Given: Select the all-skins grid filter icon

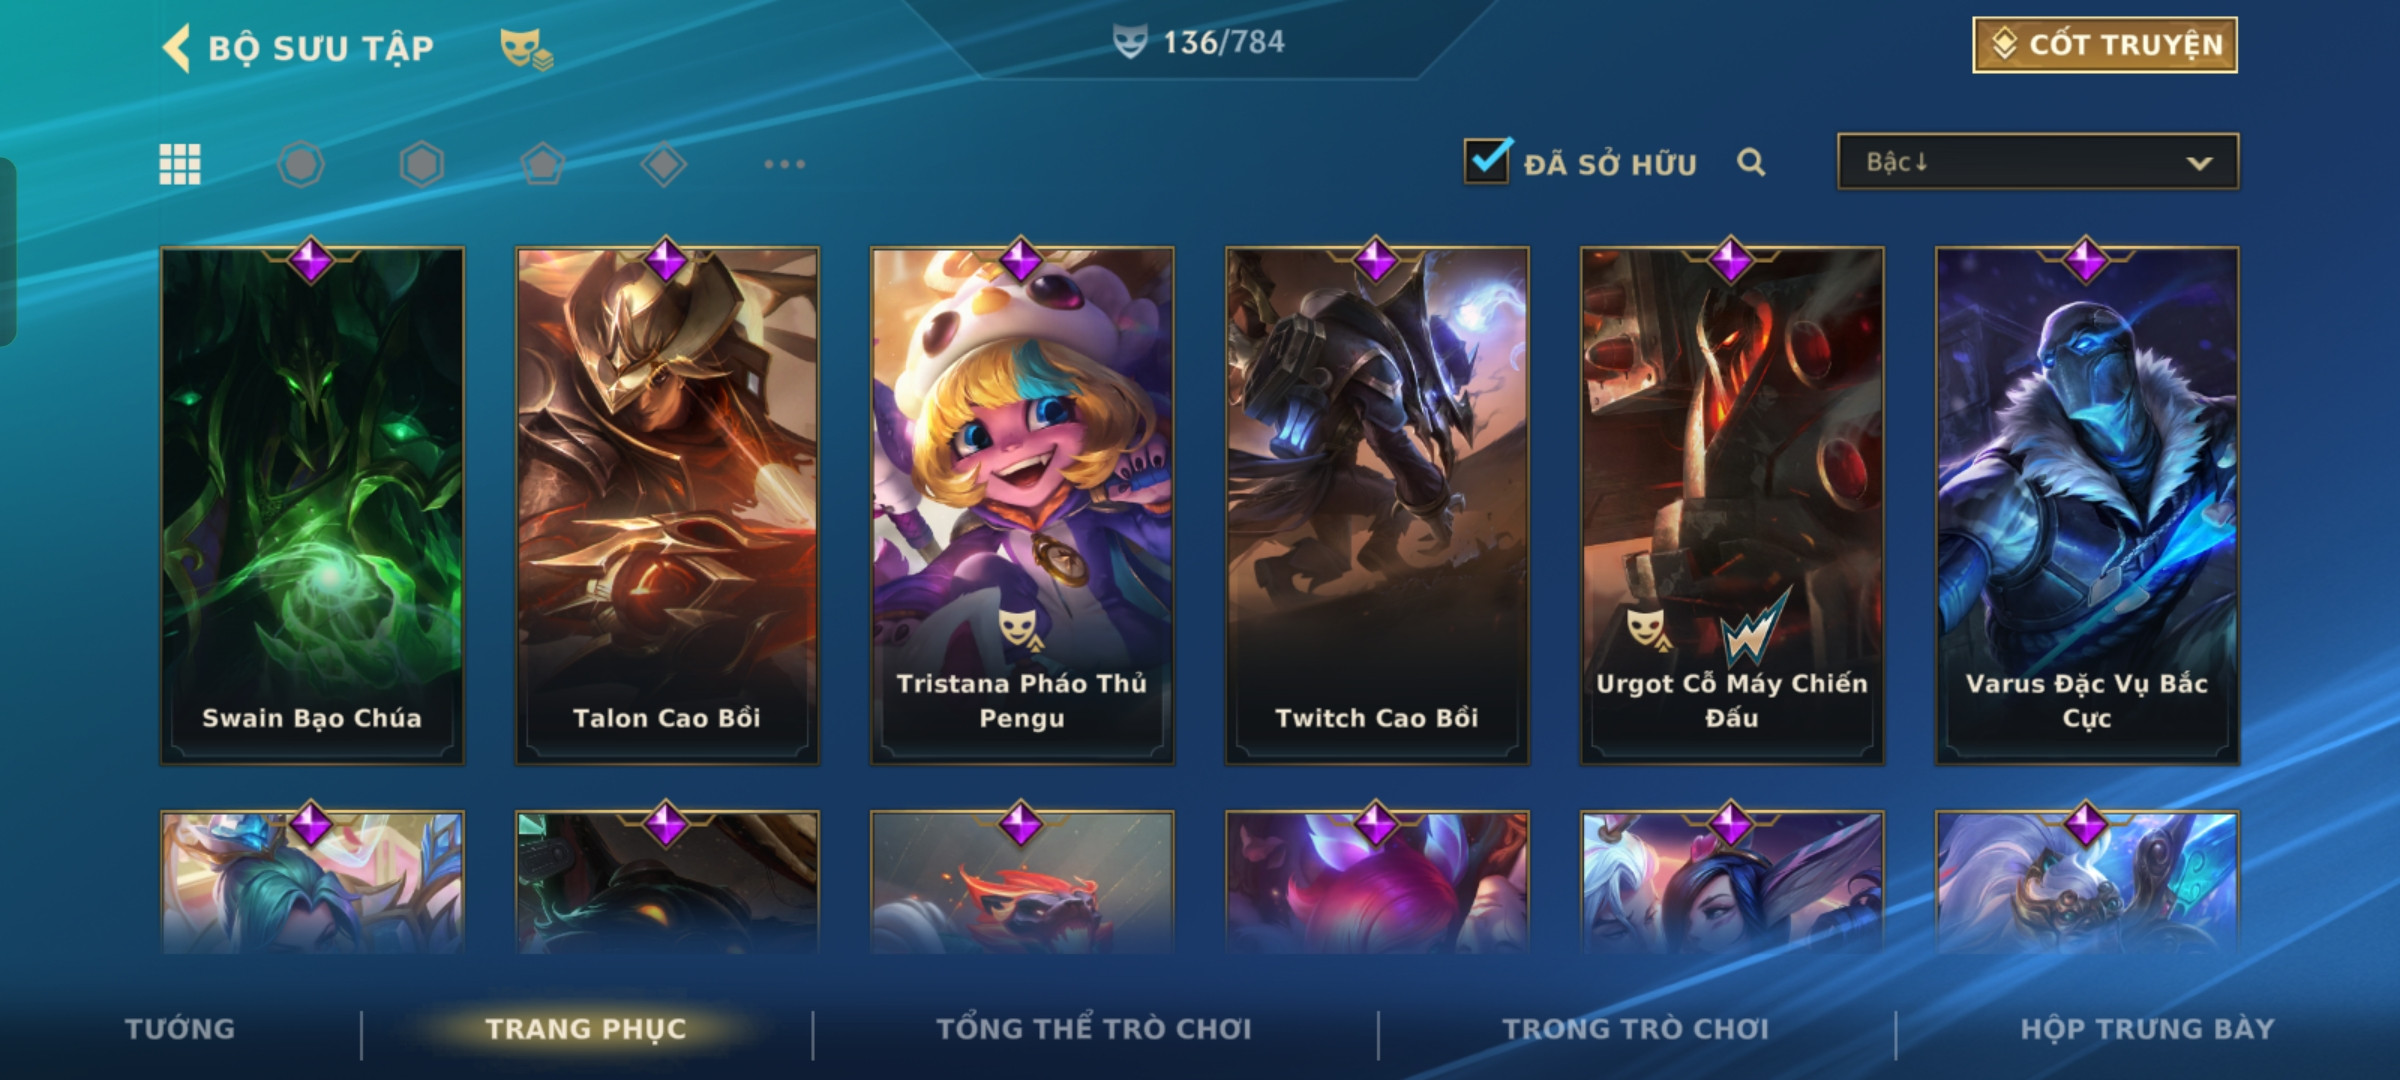Looking at the screenshot, I should coord(180,164).
